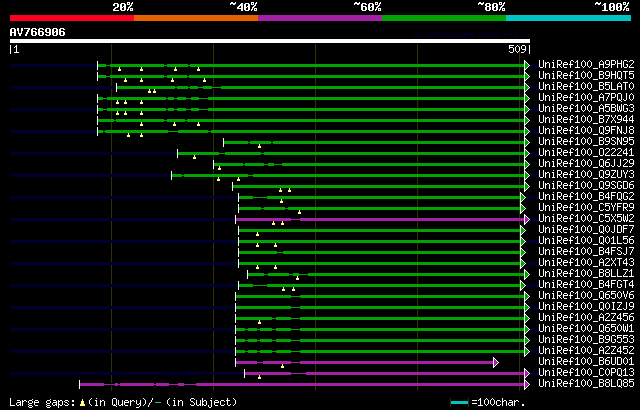Click the yellow gap marker below B8LLZ1 bar
This screenshot has height=410, width=640.
click(x=297, y=278)
